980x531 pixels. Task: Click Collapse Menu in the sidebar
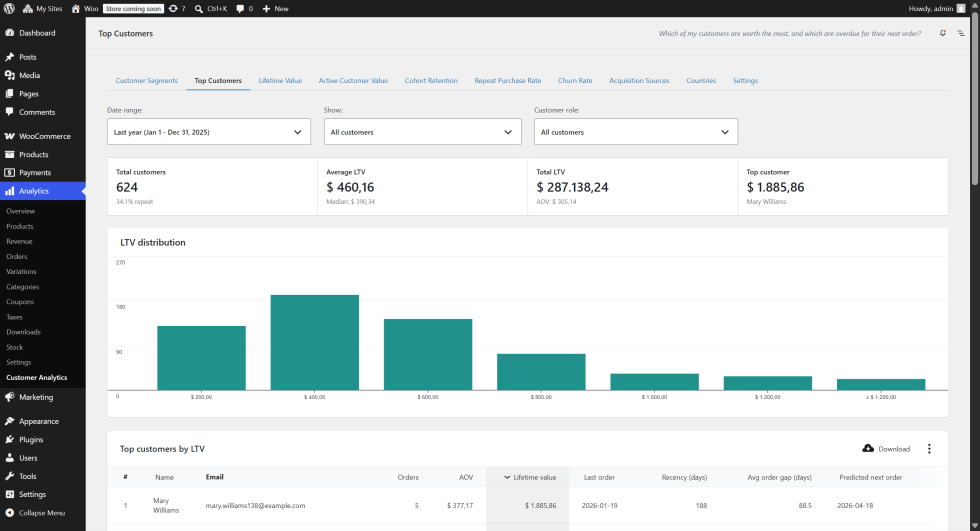click(x=41, y=513)
